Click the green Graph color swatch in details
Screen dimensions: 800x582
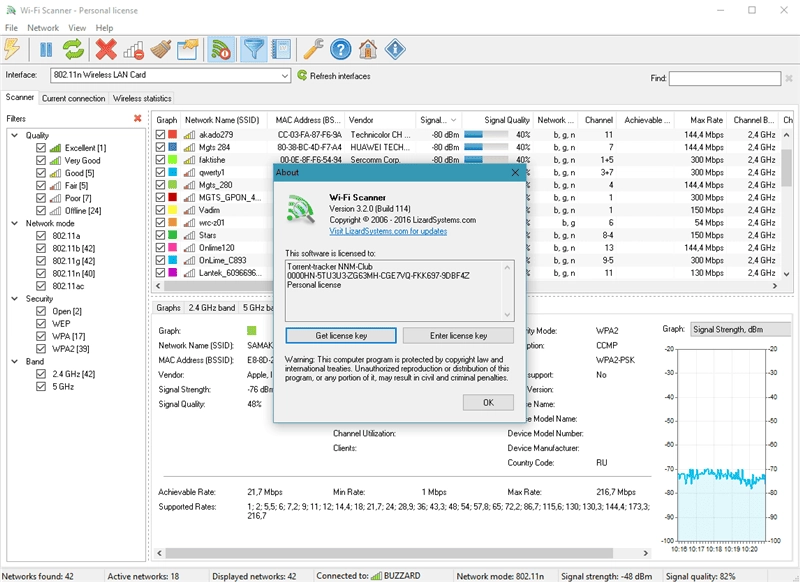(x=252, y=331)
